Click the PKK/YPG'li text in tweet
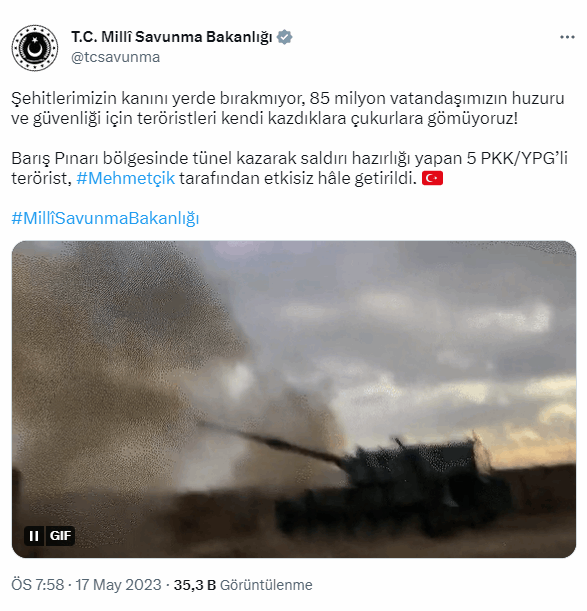This screenshot has width=587, height=611. [524, 159]
